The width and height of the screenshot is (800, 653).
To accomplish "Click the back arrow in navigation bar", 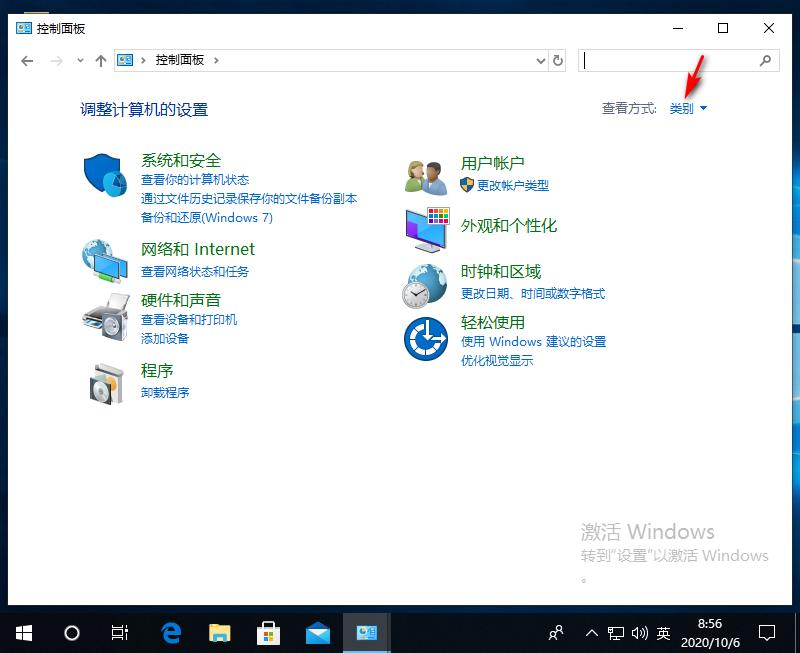I will coord(27,61).
